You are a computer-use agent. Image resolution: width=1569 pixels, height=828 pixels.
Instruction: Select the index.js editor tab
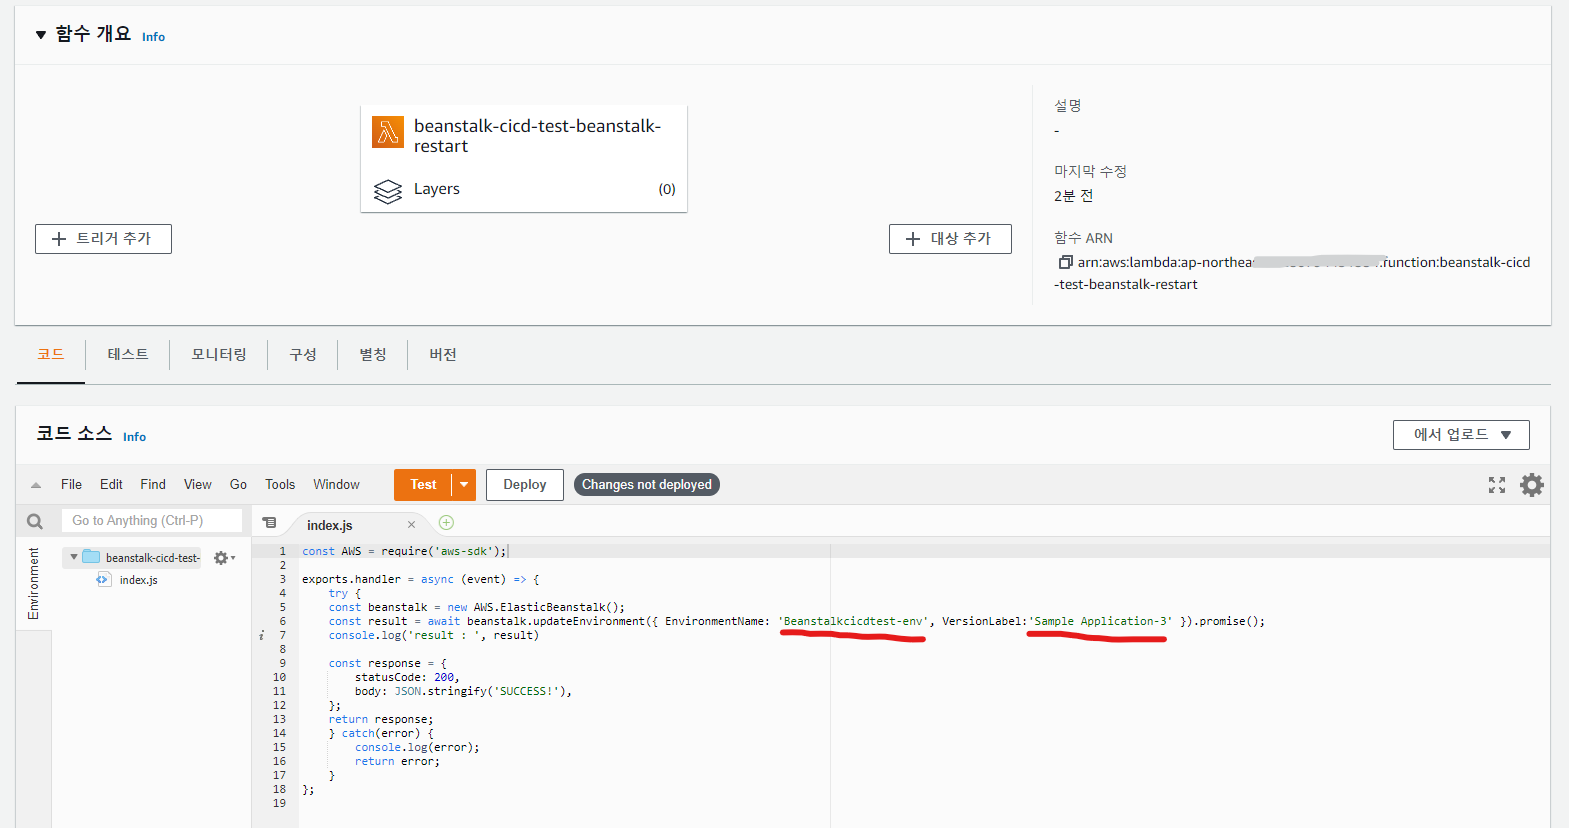[330, 525]
